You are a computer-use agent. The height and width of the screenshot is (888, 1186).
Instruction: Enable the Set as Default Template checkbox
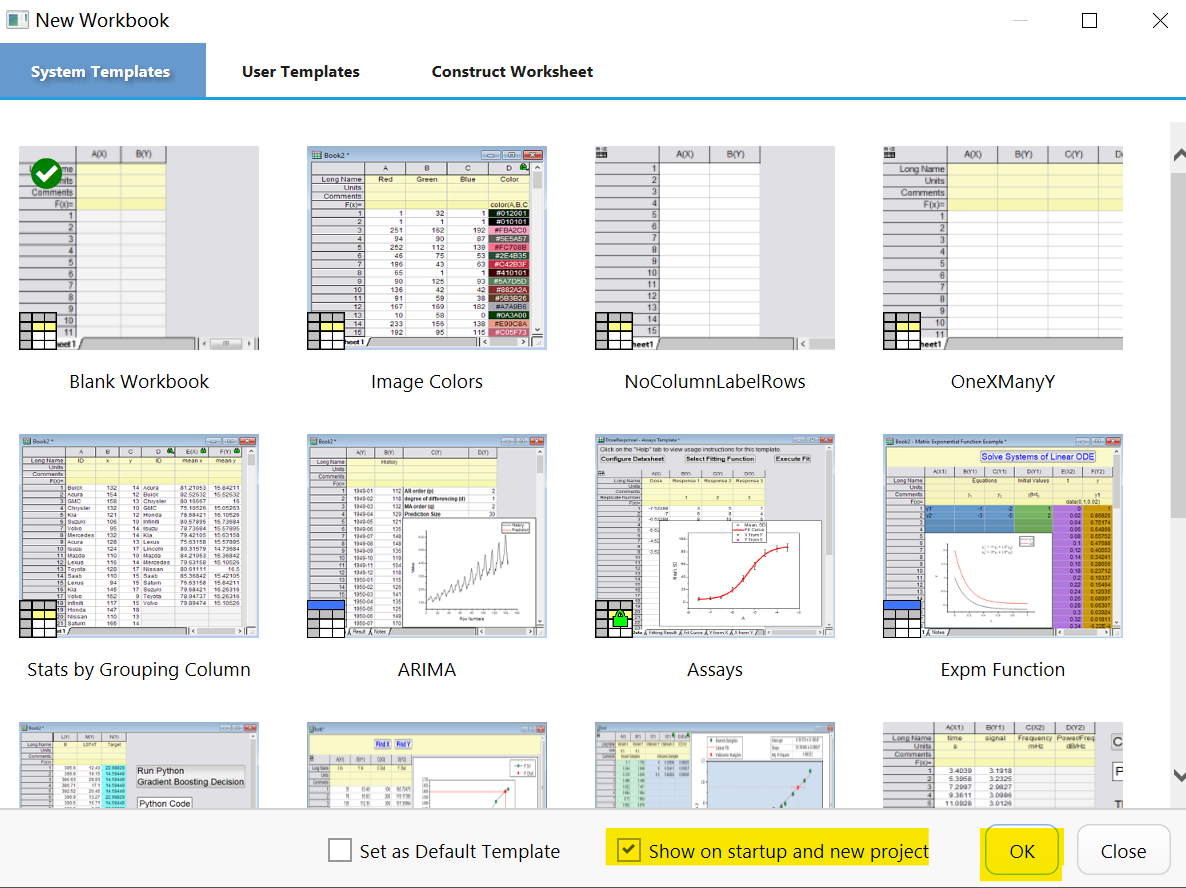pyautogui.click(x=340, y=850)
